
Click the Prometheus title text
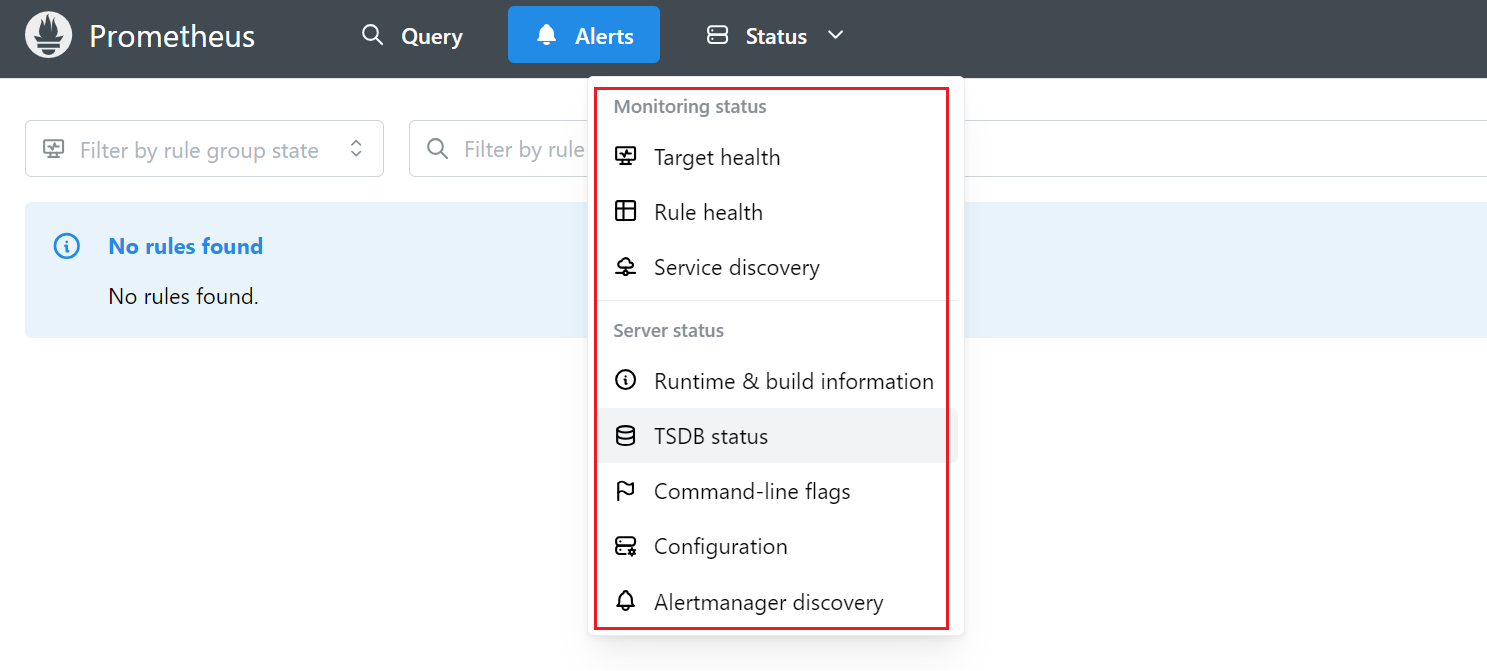pyautogui.click(x=172, y=36)
